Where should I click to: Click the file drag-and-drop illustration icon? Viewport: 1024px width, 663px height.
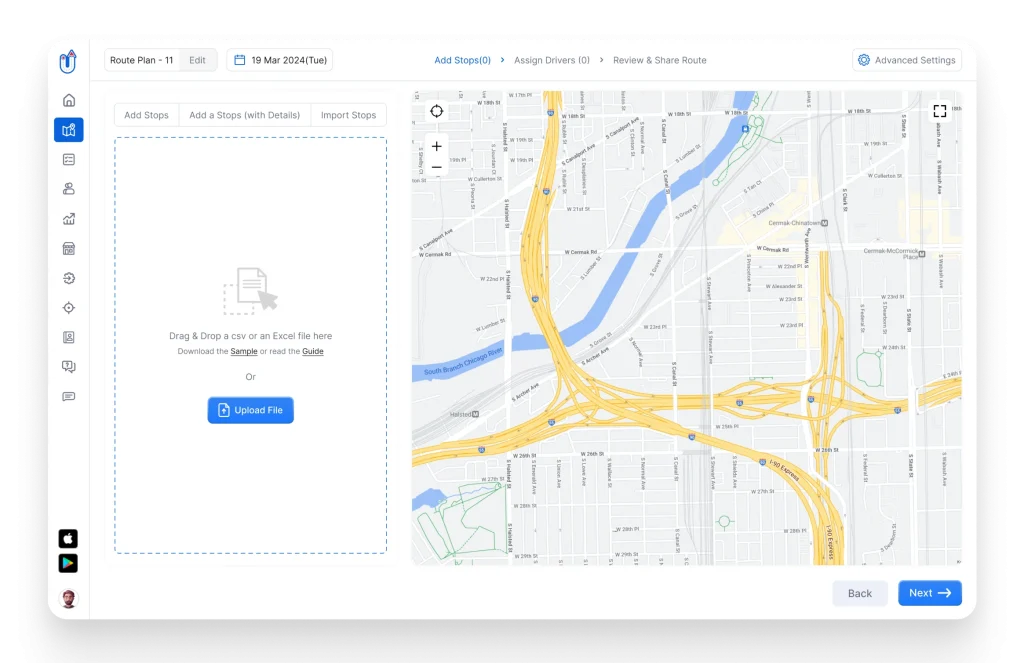(x=251, y=291)
